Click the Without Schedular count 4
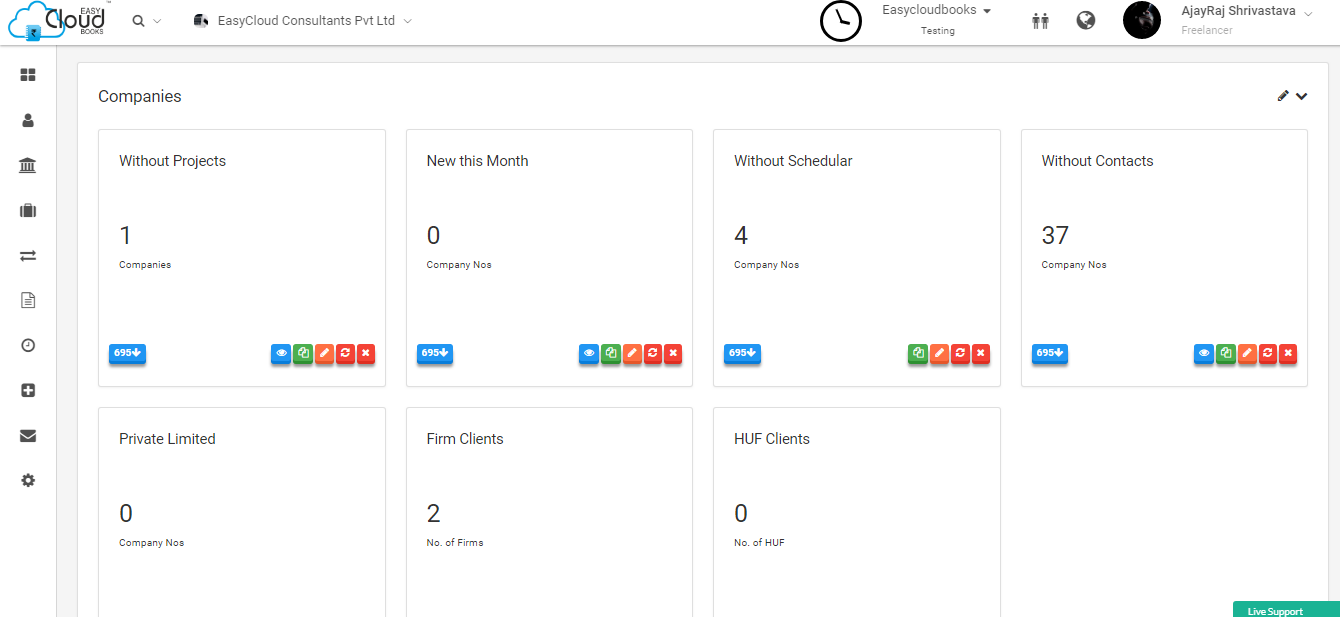Image resolution: width=1340 pixels, height=617 pixels. point(741,235)
